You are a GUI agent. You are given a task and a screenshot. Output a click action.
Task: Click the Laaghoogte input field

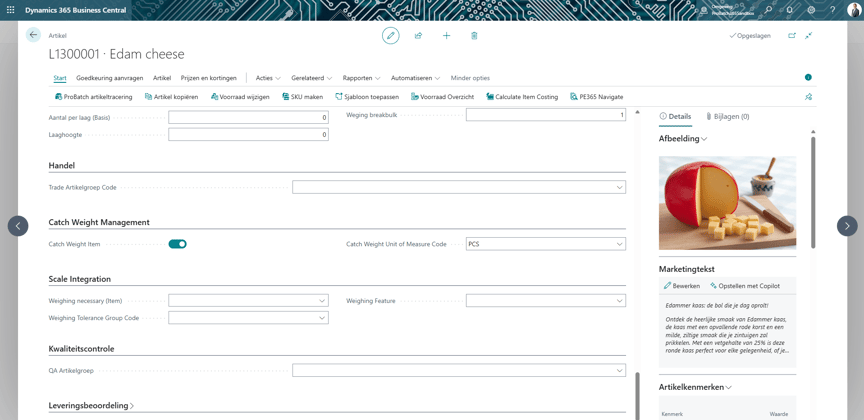[249, 134]
